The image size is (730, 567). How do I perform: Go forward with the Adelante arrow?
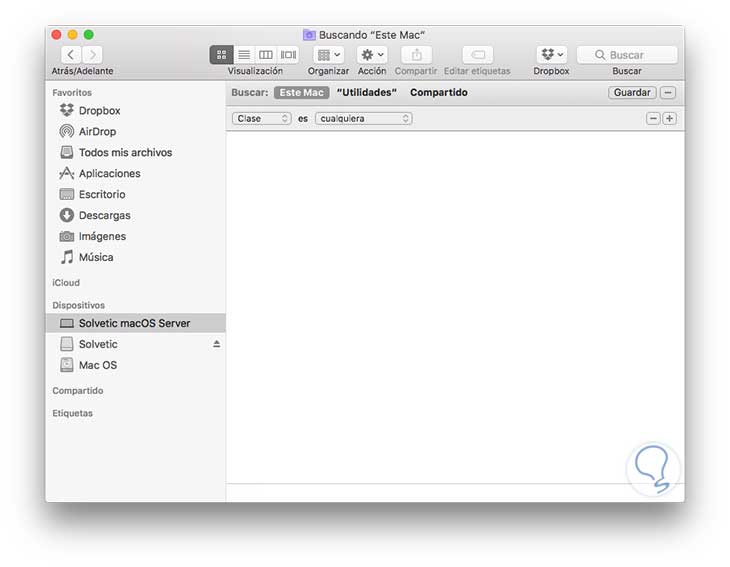93,55
